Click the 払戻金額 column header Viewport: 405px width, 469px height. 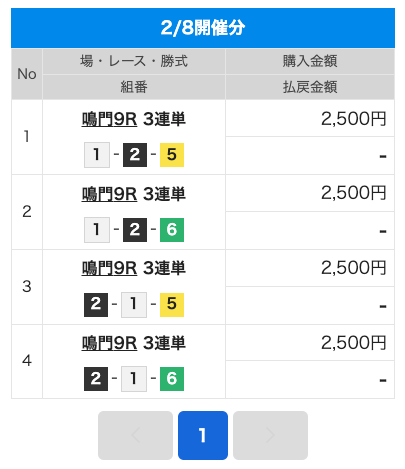[x=310, y=87]
